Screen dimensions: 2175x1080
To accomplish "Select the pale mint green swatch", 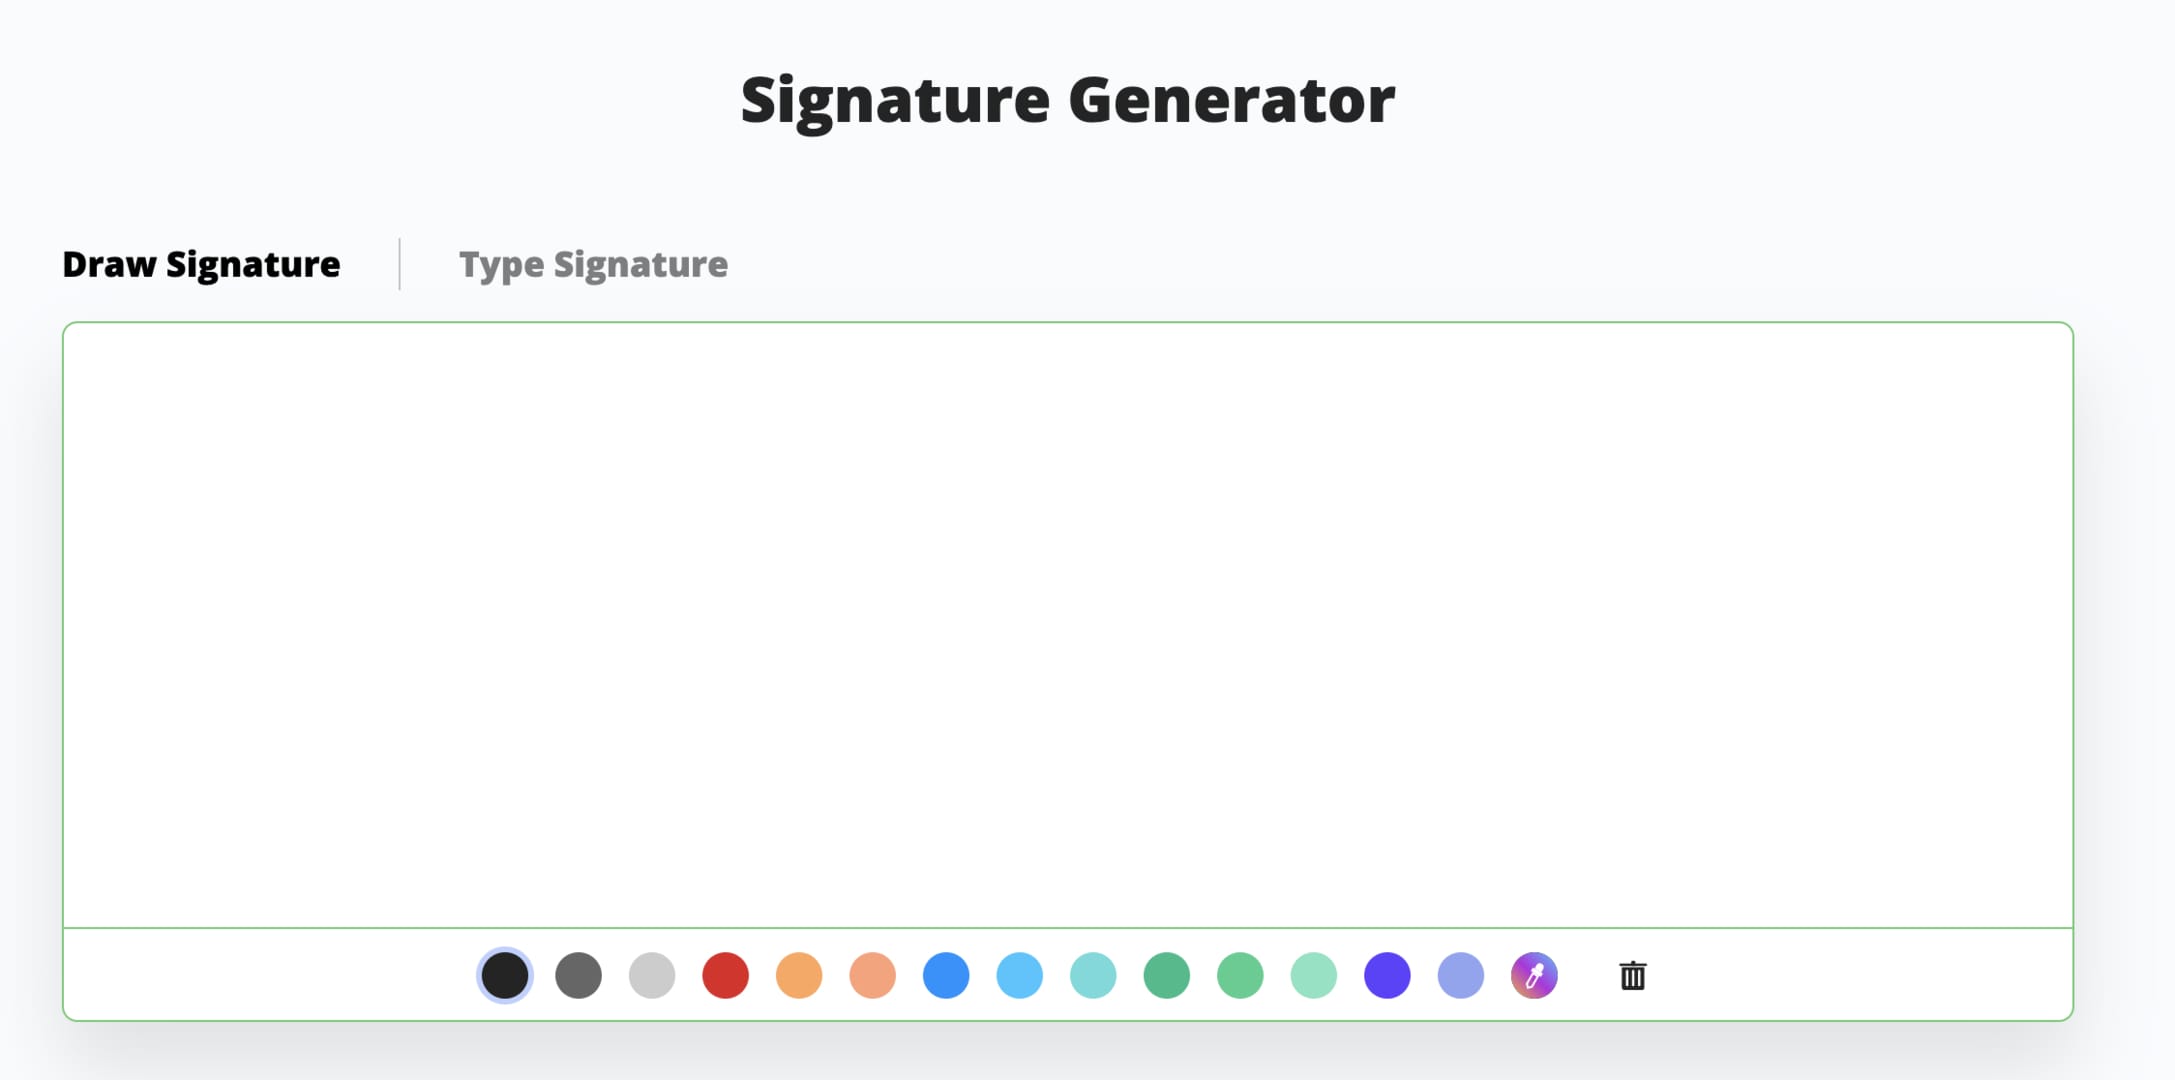I will tap(1313, 975).
